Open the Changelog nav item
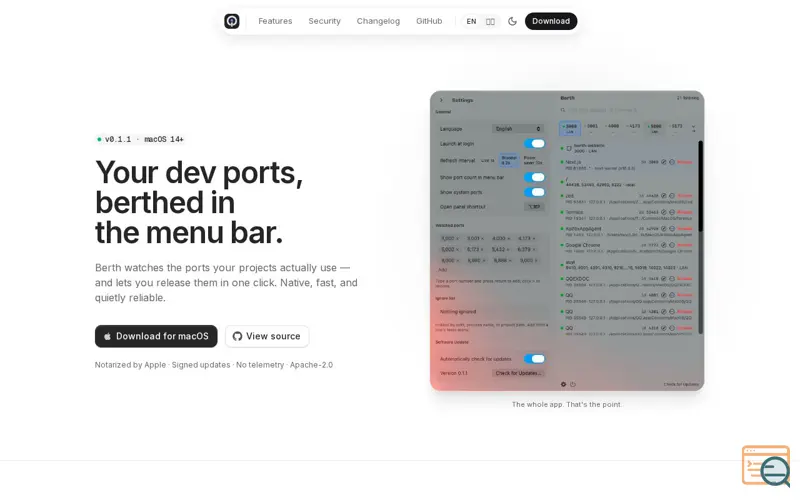 coord(378,21)
